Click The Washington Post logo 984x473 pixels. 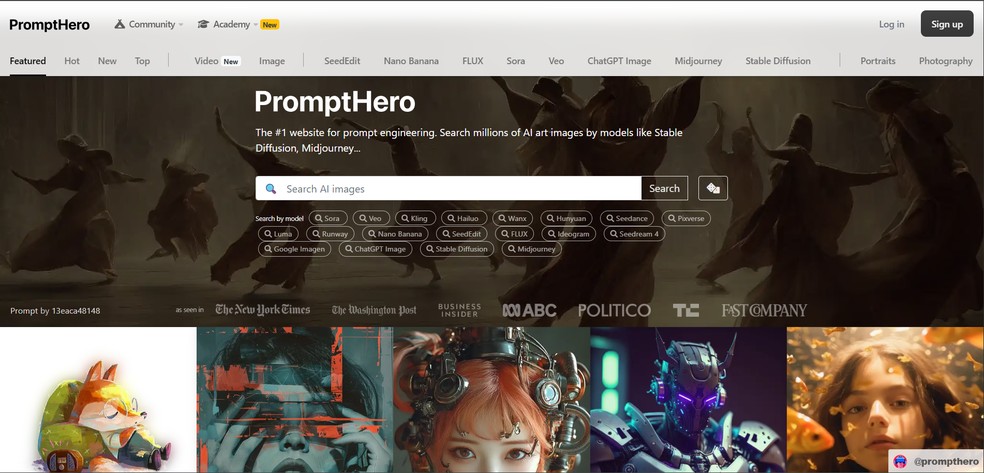click(x=374, y=310)
